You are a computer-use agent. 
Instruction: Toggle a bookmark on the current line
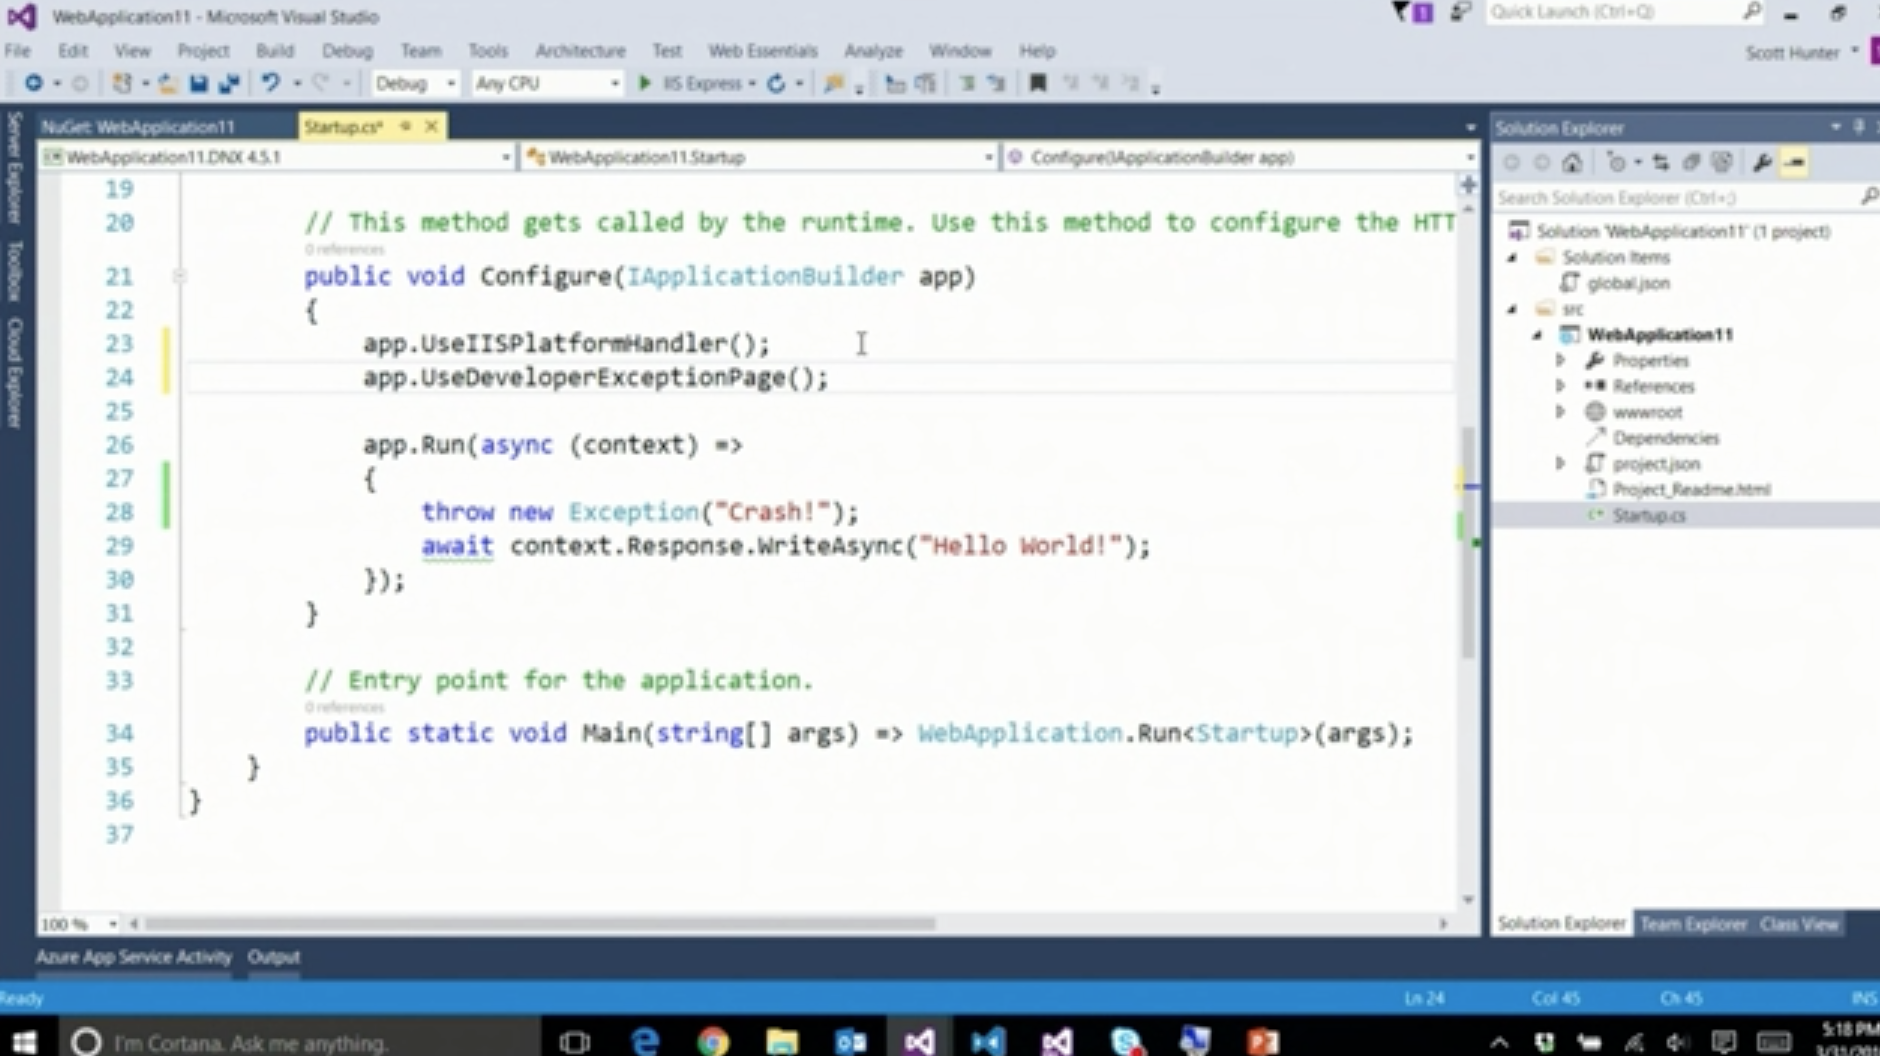tap(1038, 84)
